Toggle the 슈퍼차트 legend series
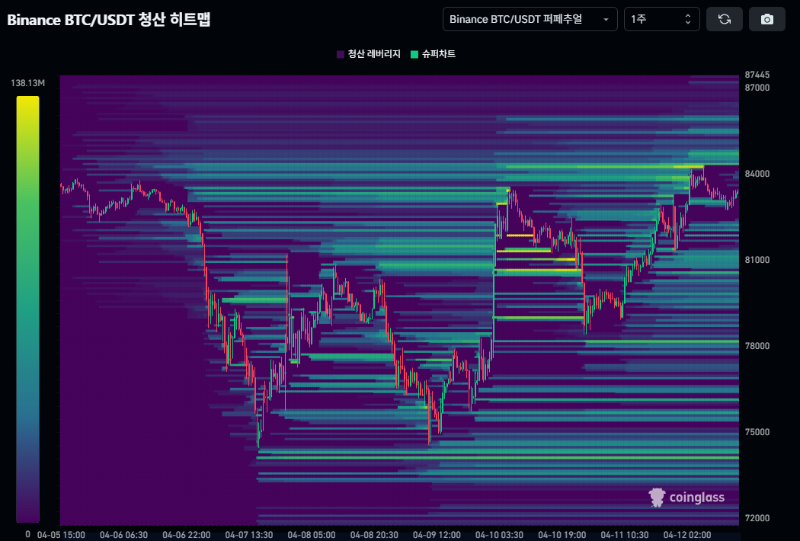This screenshot has width=800, height=541. (433, 54)
